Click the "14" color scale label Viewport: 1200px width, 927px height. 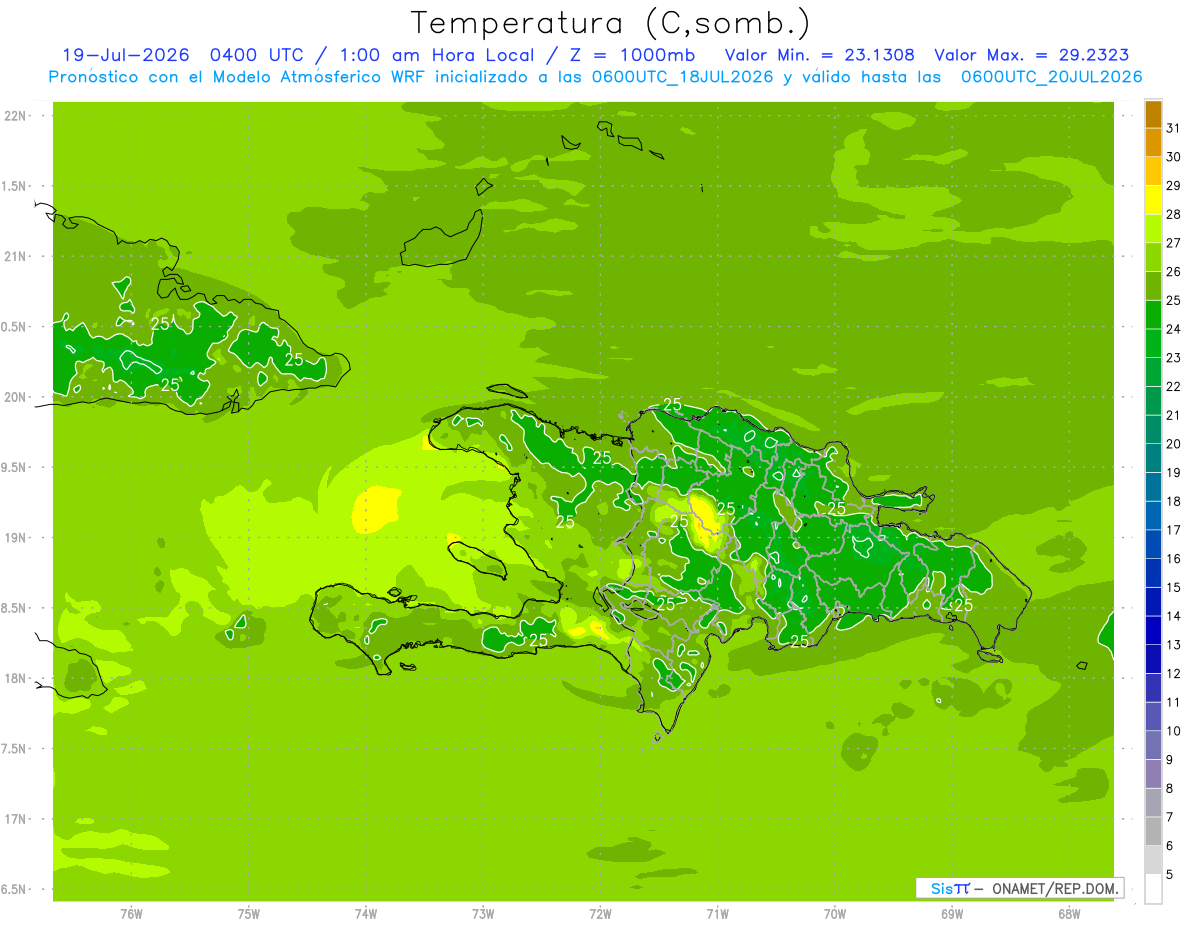1173,616
